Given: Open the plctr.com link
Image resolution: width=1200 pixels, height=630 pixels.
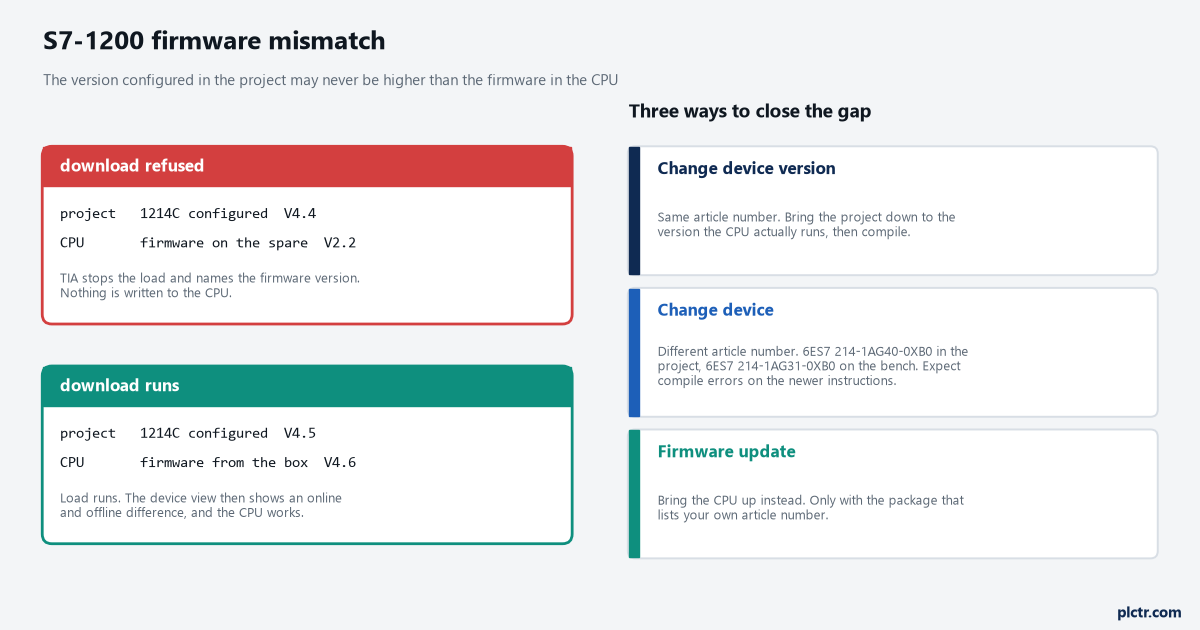Looking at the screenshot, I should coord(1148,612).
